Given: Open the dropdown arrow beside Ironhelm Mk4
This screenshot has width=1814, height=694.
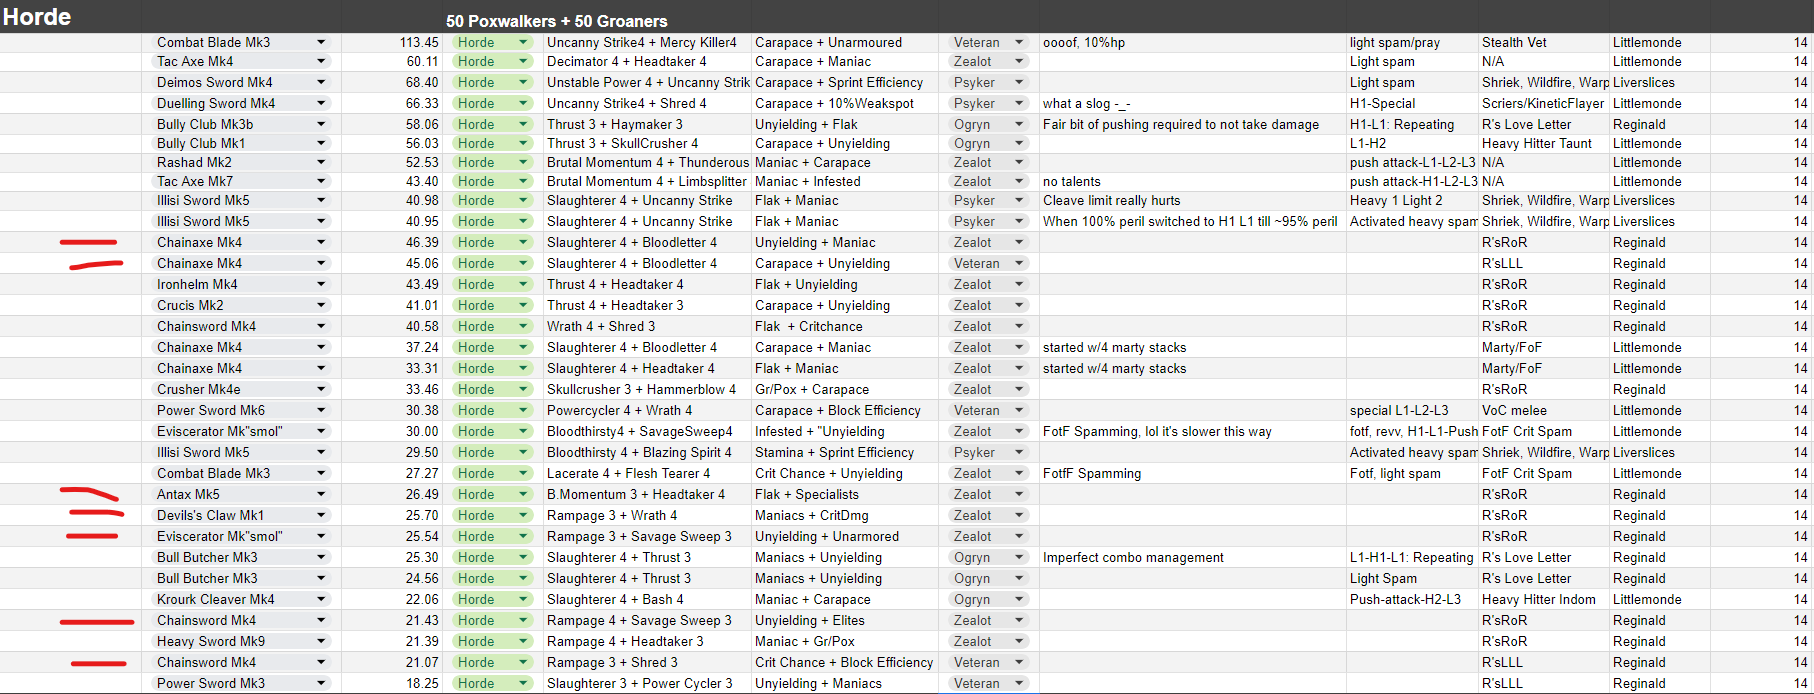Looking at the screenshot, I should [321, 285].
